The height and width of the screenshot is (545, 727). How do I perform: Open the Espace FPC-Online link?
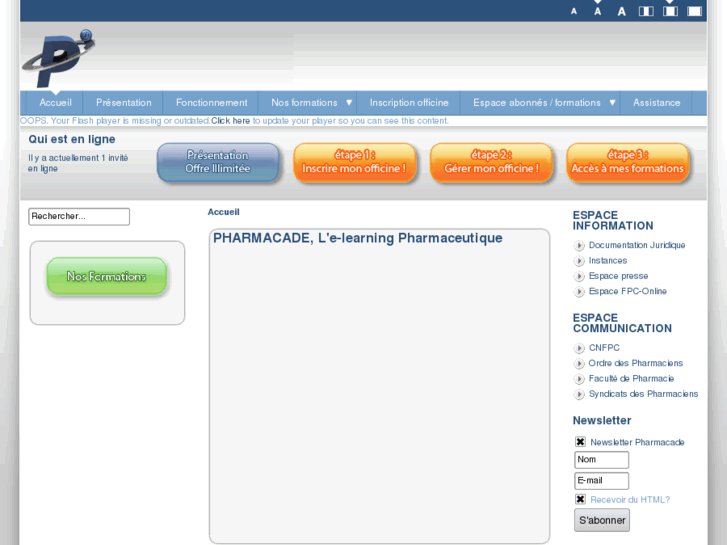tap(627, 291)
